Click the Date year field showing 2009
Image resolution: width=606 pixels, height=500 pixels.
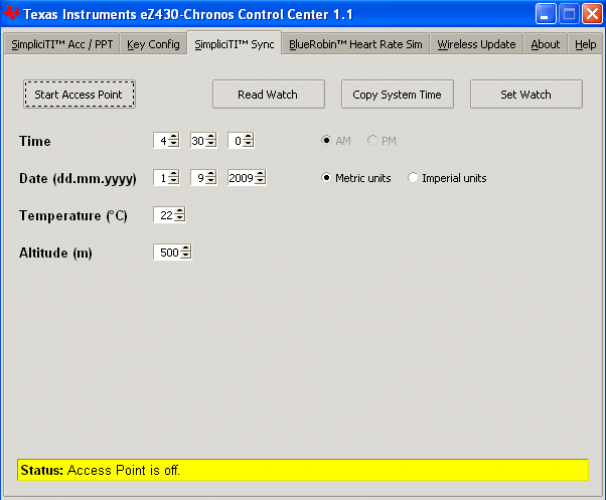[x=242, y=178]
